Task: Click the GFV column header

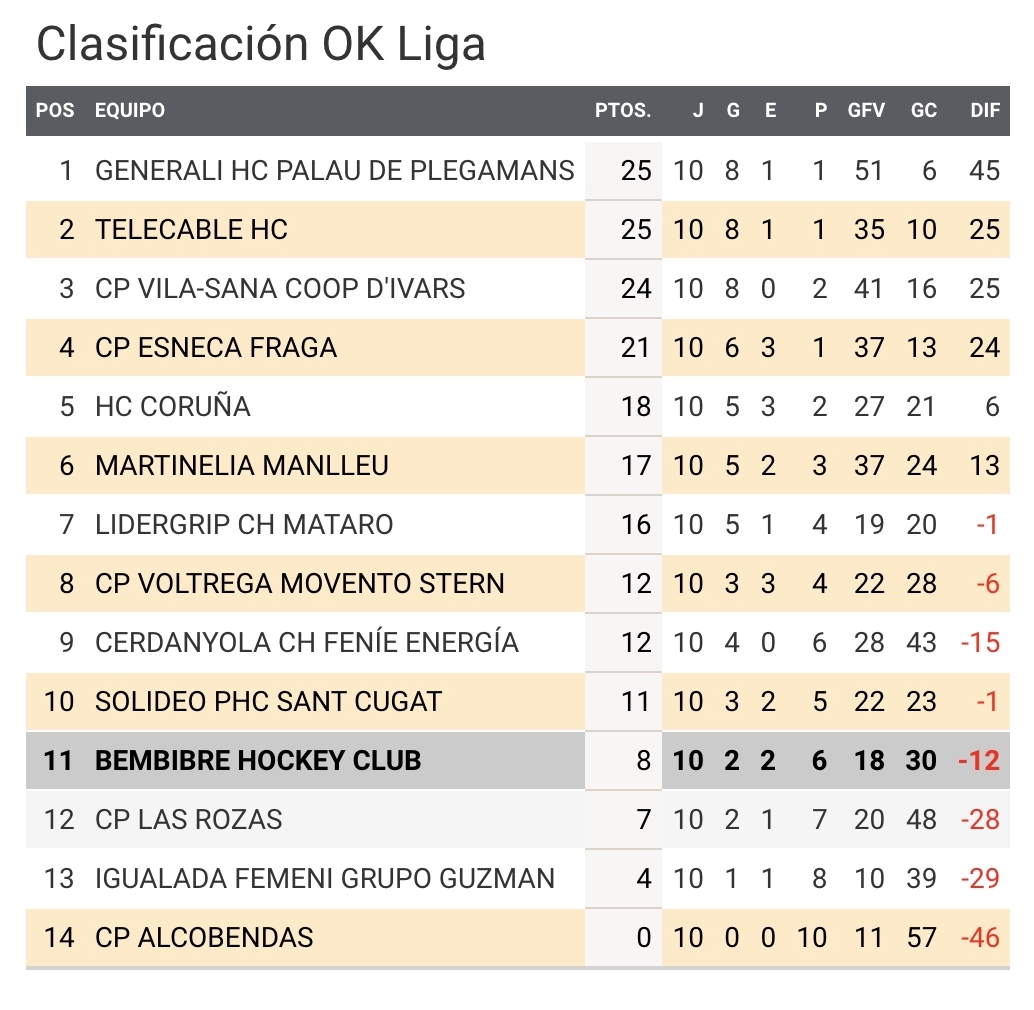Action: [x=866, y=110]
